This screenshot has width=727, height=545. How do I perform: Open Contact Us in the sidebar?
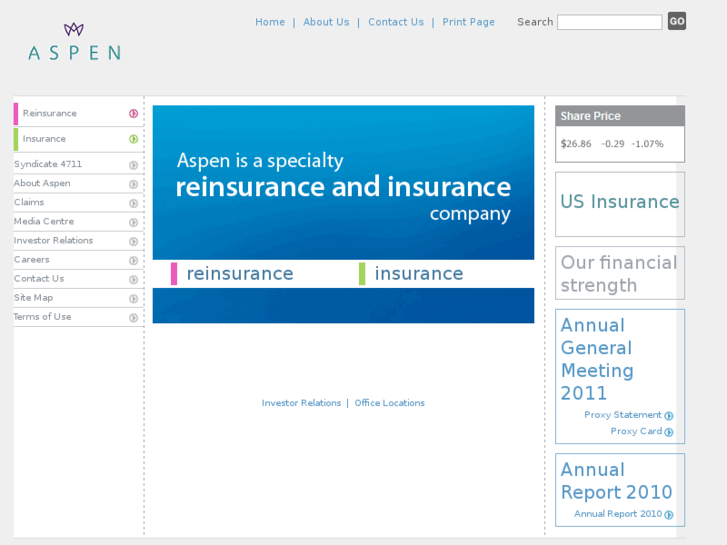coord(39,278)
